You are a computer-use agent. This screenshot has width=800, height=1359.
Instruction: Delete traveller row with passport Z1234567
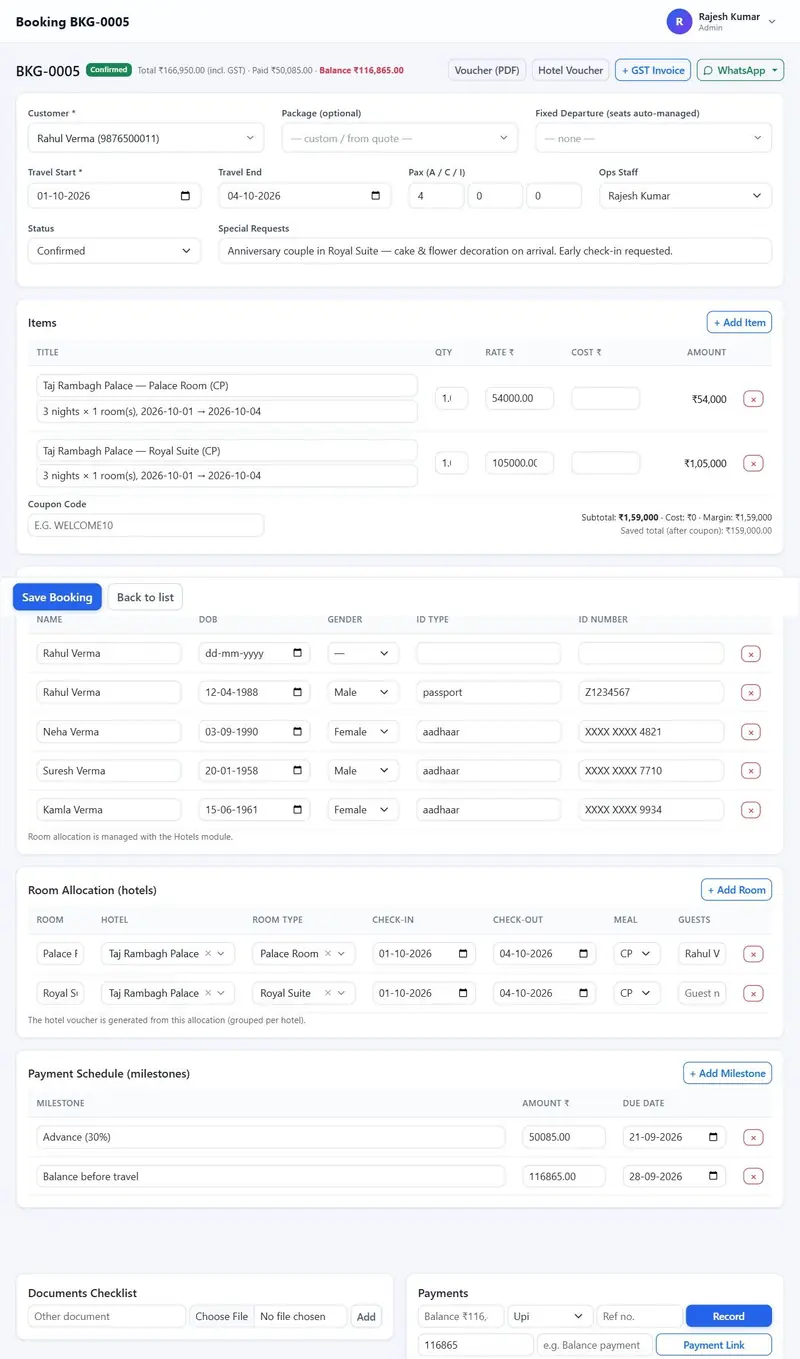click(x=751, y=692)
